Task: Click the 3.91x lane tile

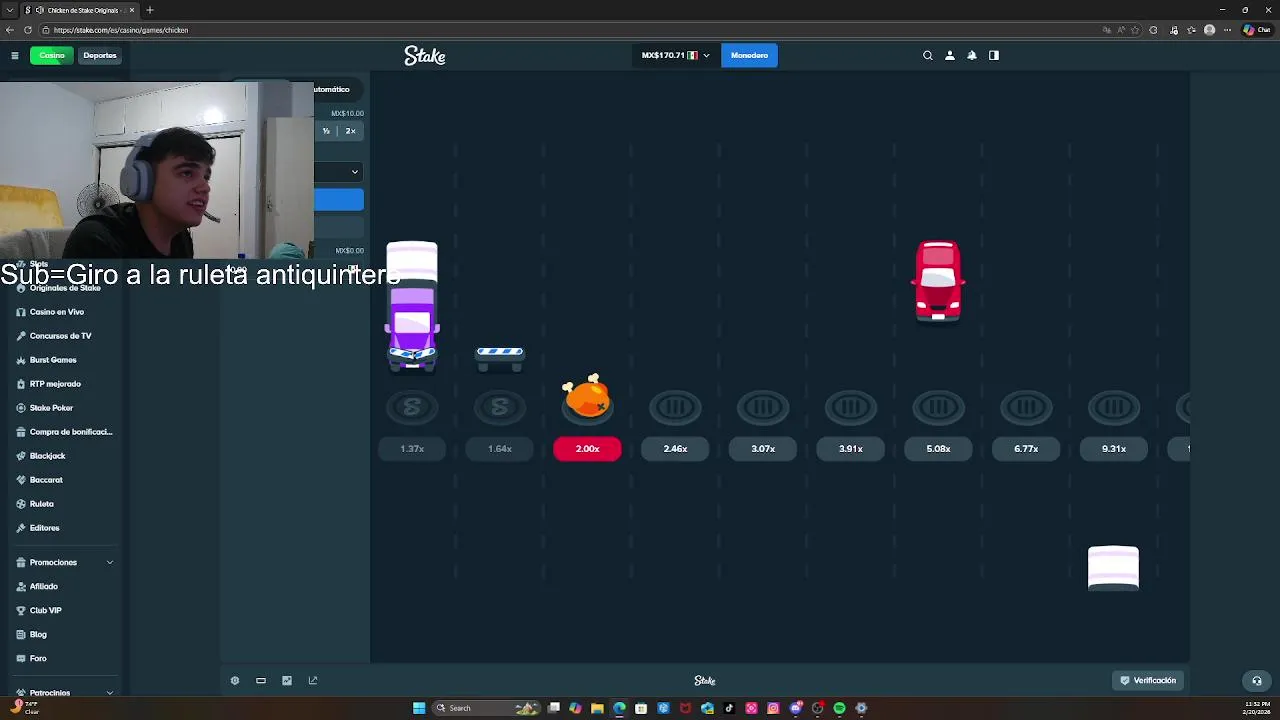Action: click(x=851, y=449)
